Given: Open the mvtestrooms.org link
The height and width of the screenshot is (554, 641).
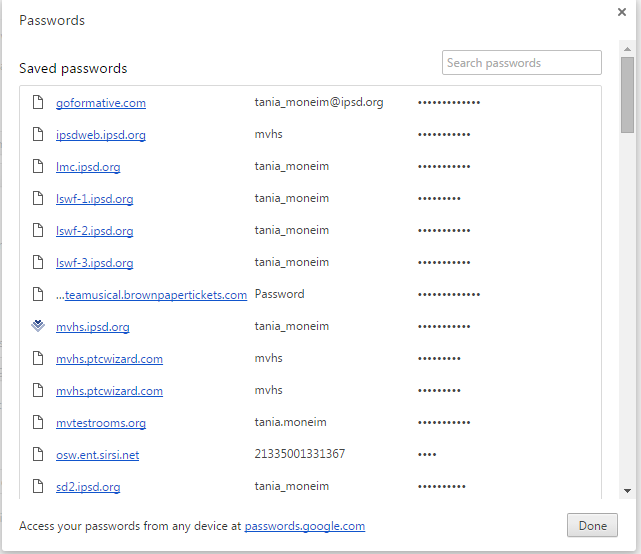Looking at the screenshot, I should tap(101, 422).
